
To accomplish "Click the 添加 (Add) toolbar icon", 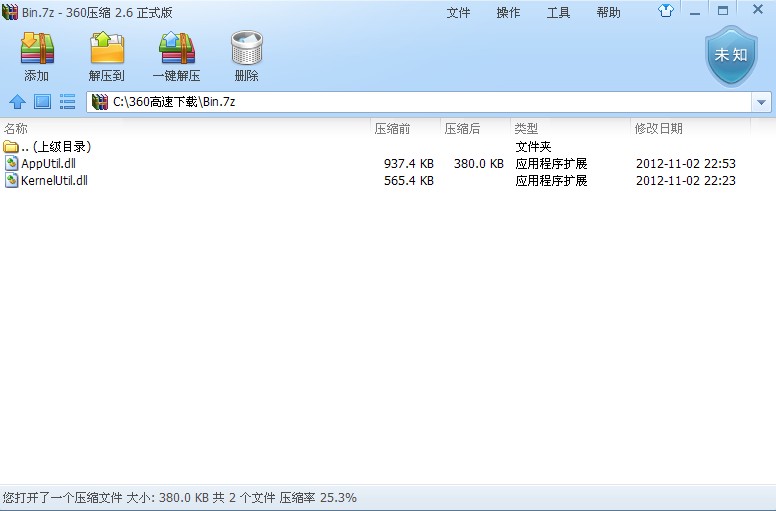I will 37,48.
